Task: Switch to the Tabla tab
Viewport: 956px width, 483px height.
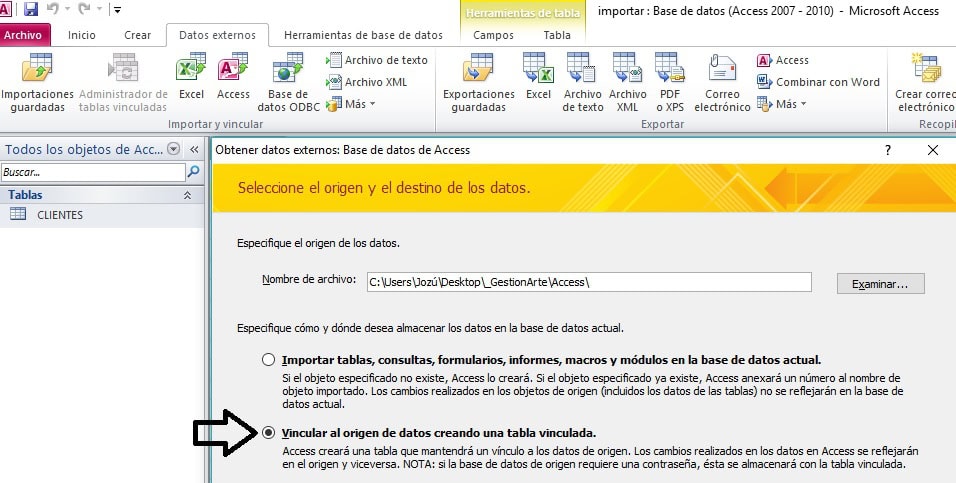Action: pos(557,35)
